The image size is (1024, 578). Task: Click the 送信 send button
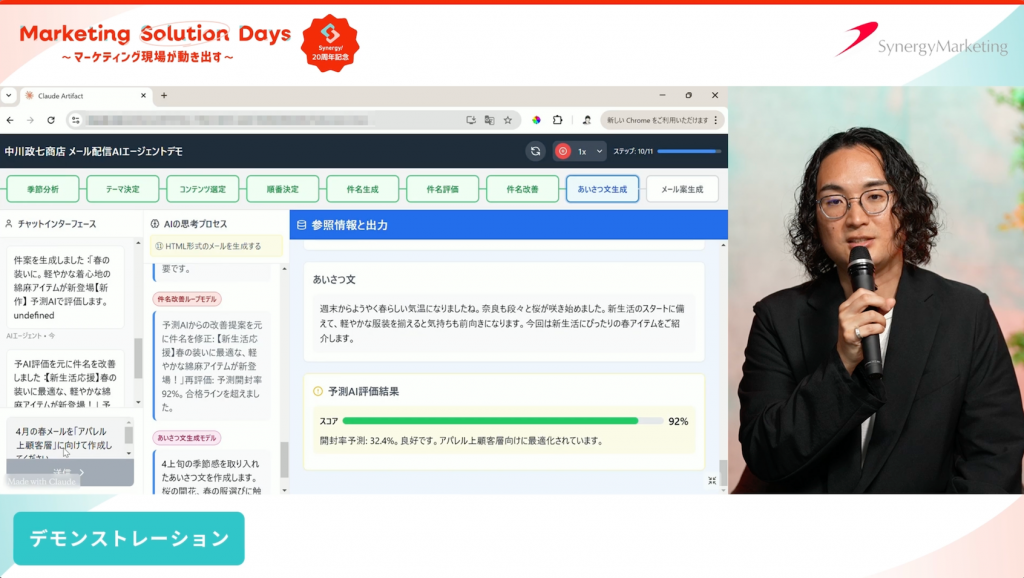70,472
